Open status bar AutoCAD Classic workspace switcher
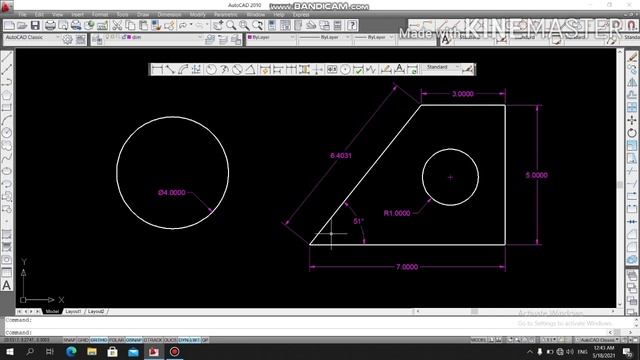This screenshot has height=360, width=640. [598, 340]
